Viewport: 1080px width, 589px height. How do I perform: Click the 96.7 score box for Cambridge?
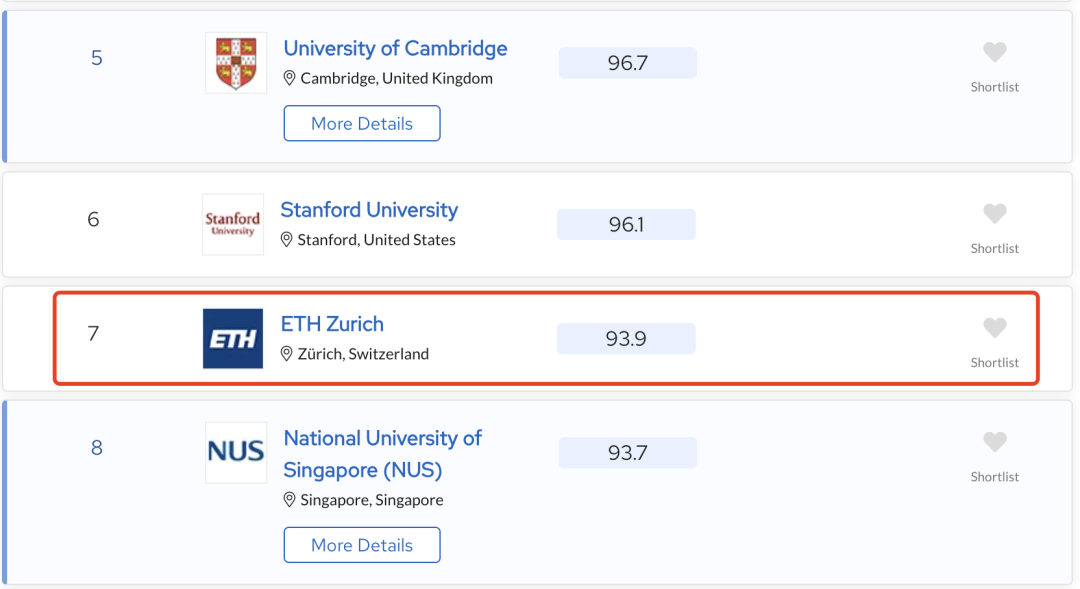pyautogui.click(x=627, y=63)
